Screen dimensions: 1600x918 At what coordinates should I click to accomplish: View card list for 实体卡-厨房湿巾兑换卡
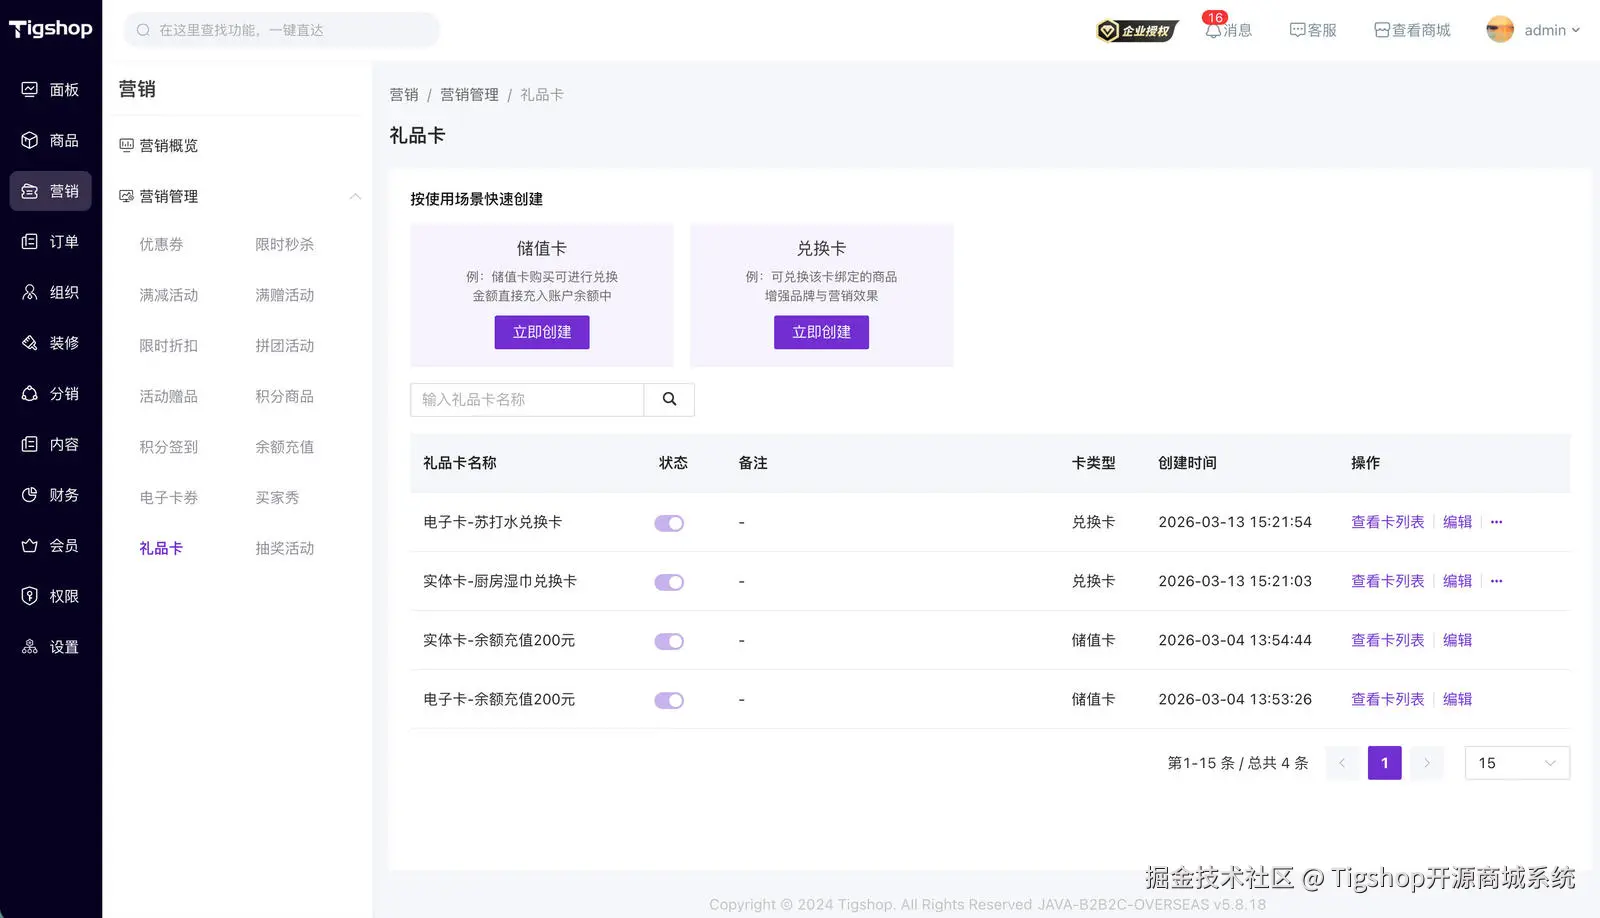pyautogui.click(x=1387, y=581)
